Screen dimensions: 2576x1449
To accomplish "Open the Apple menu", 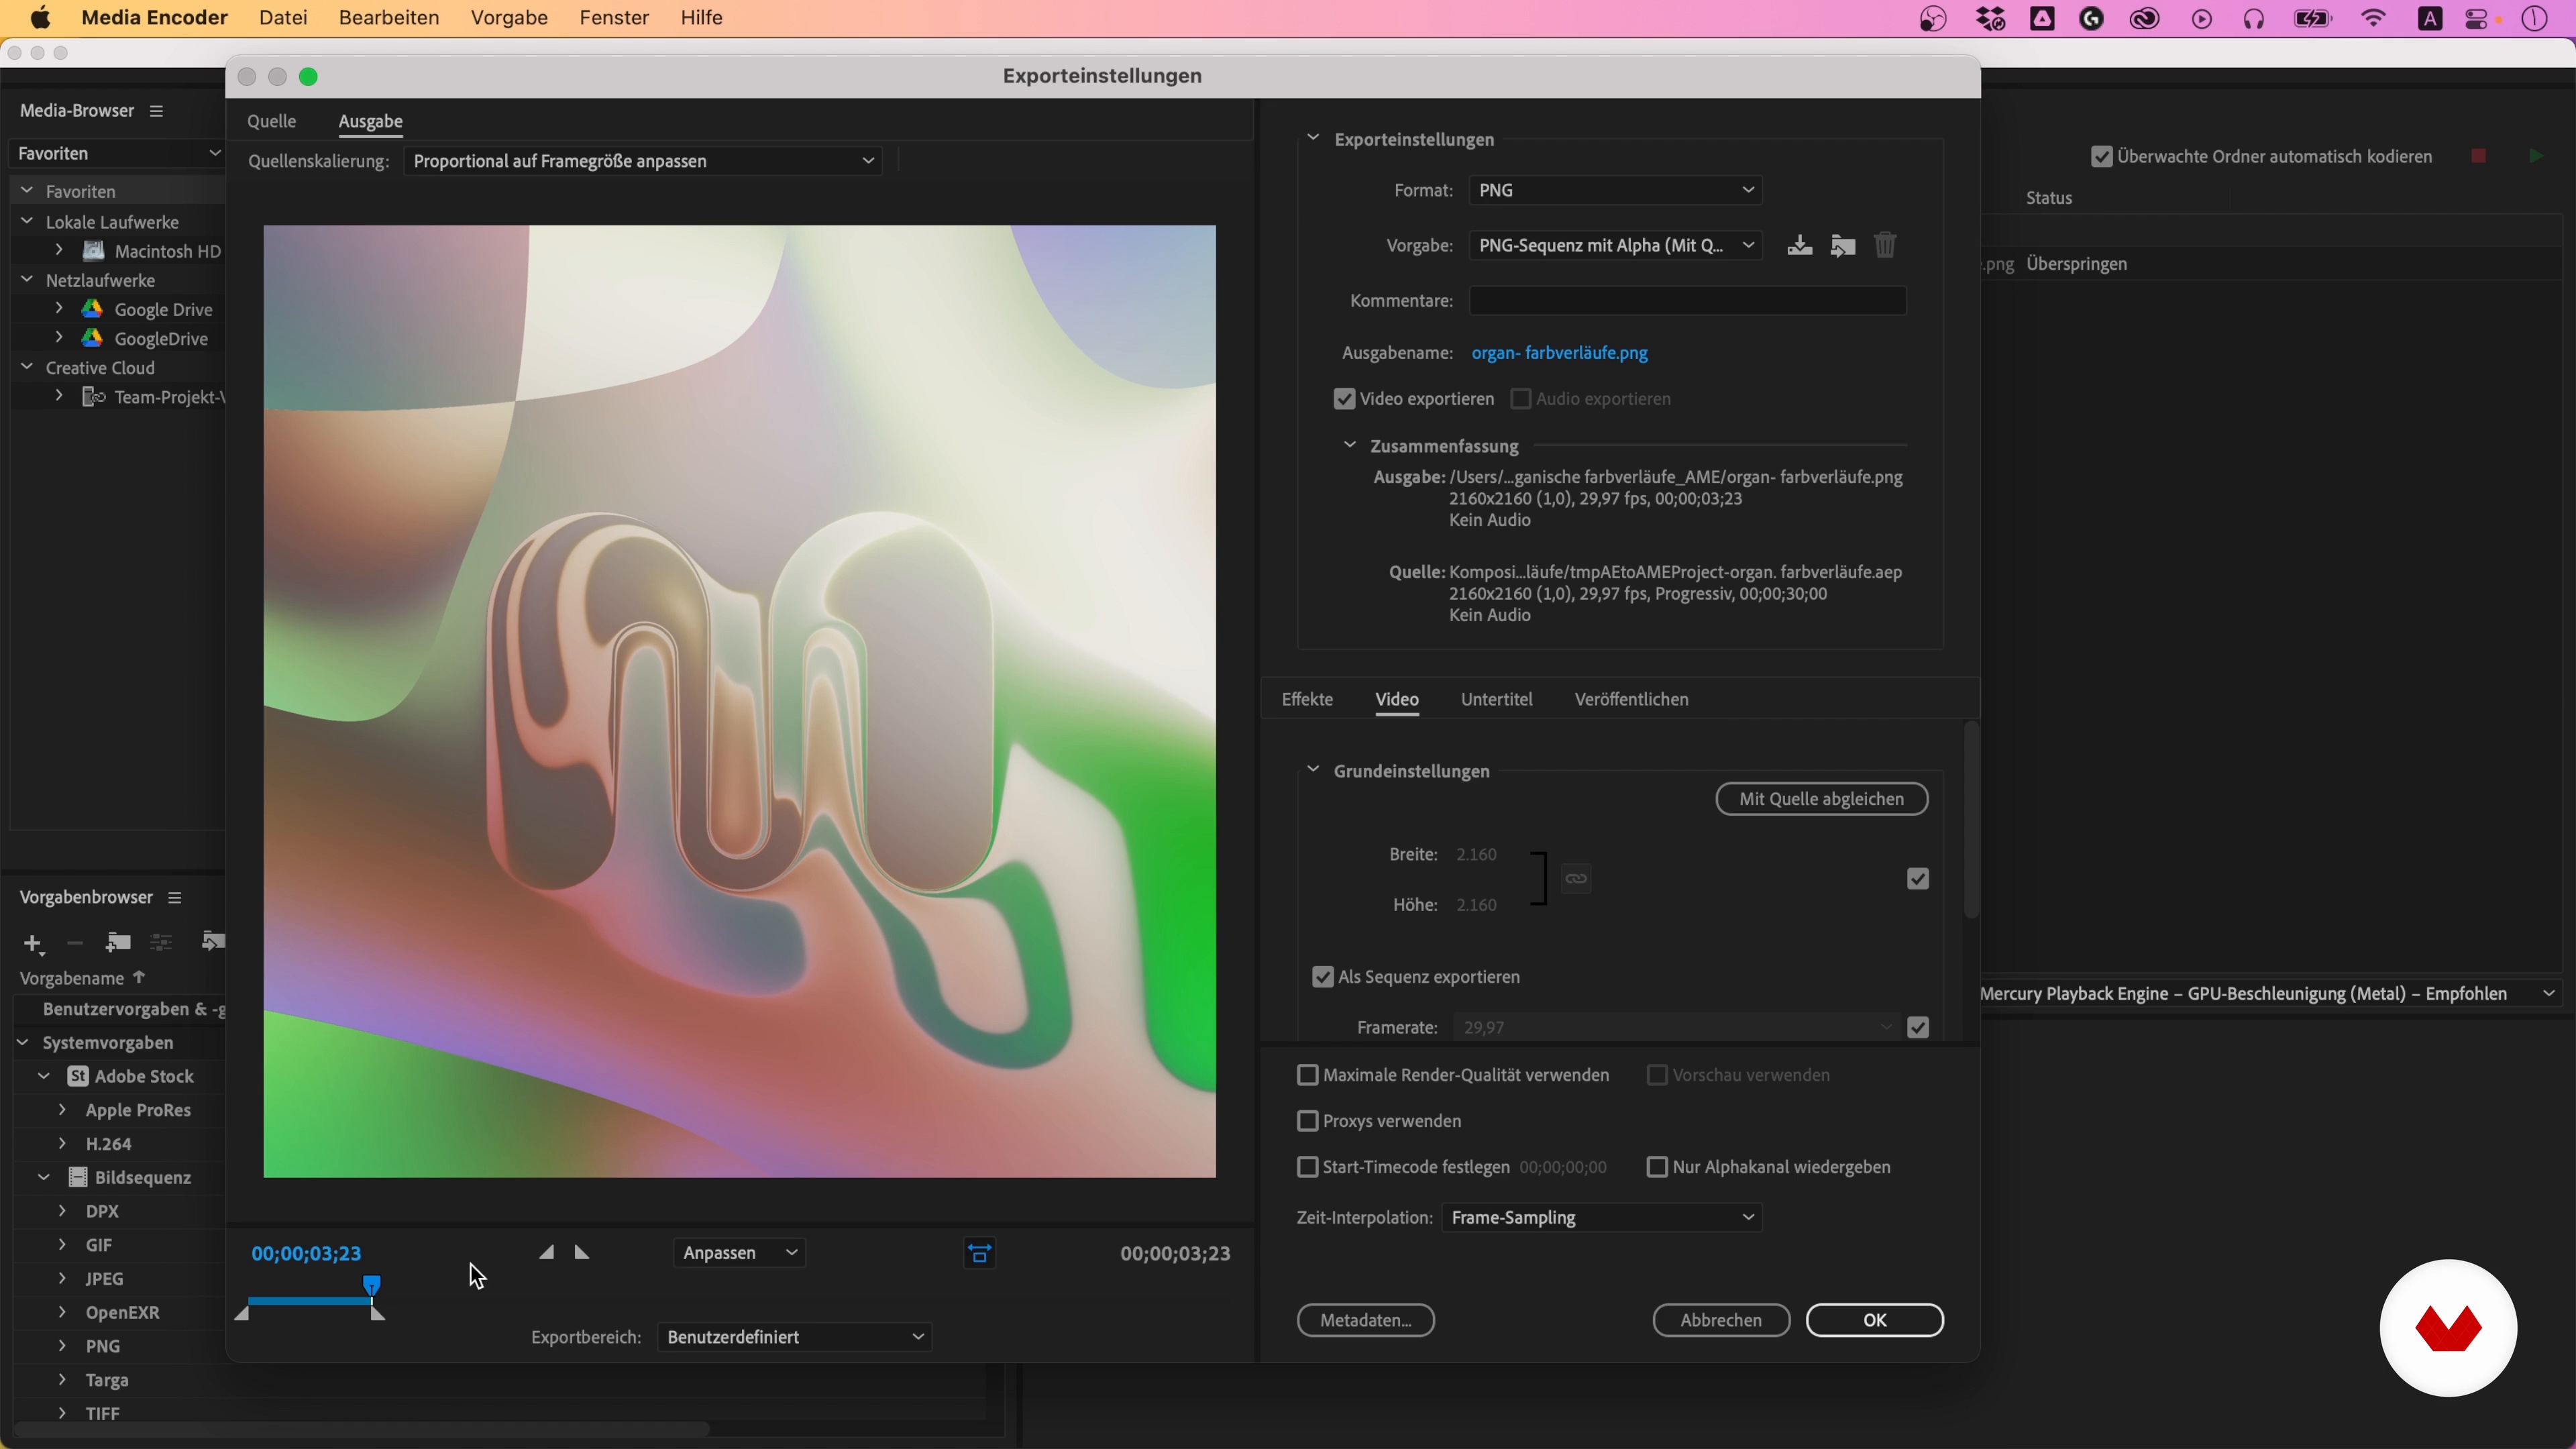I will pyautogui.click(x=40, y=18).
